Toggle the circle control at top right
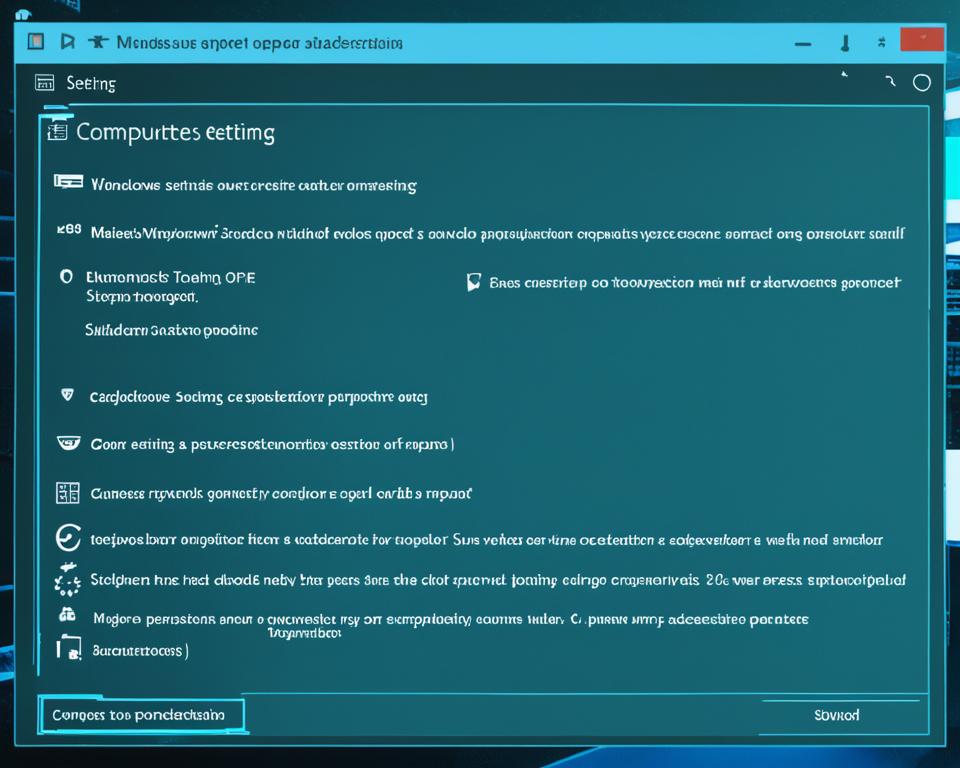Image resolution: width=960 pixels, height=768 pixels. tap(921, 83)
